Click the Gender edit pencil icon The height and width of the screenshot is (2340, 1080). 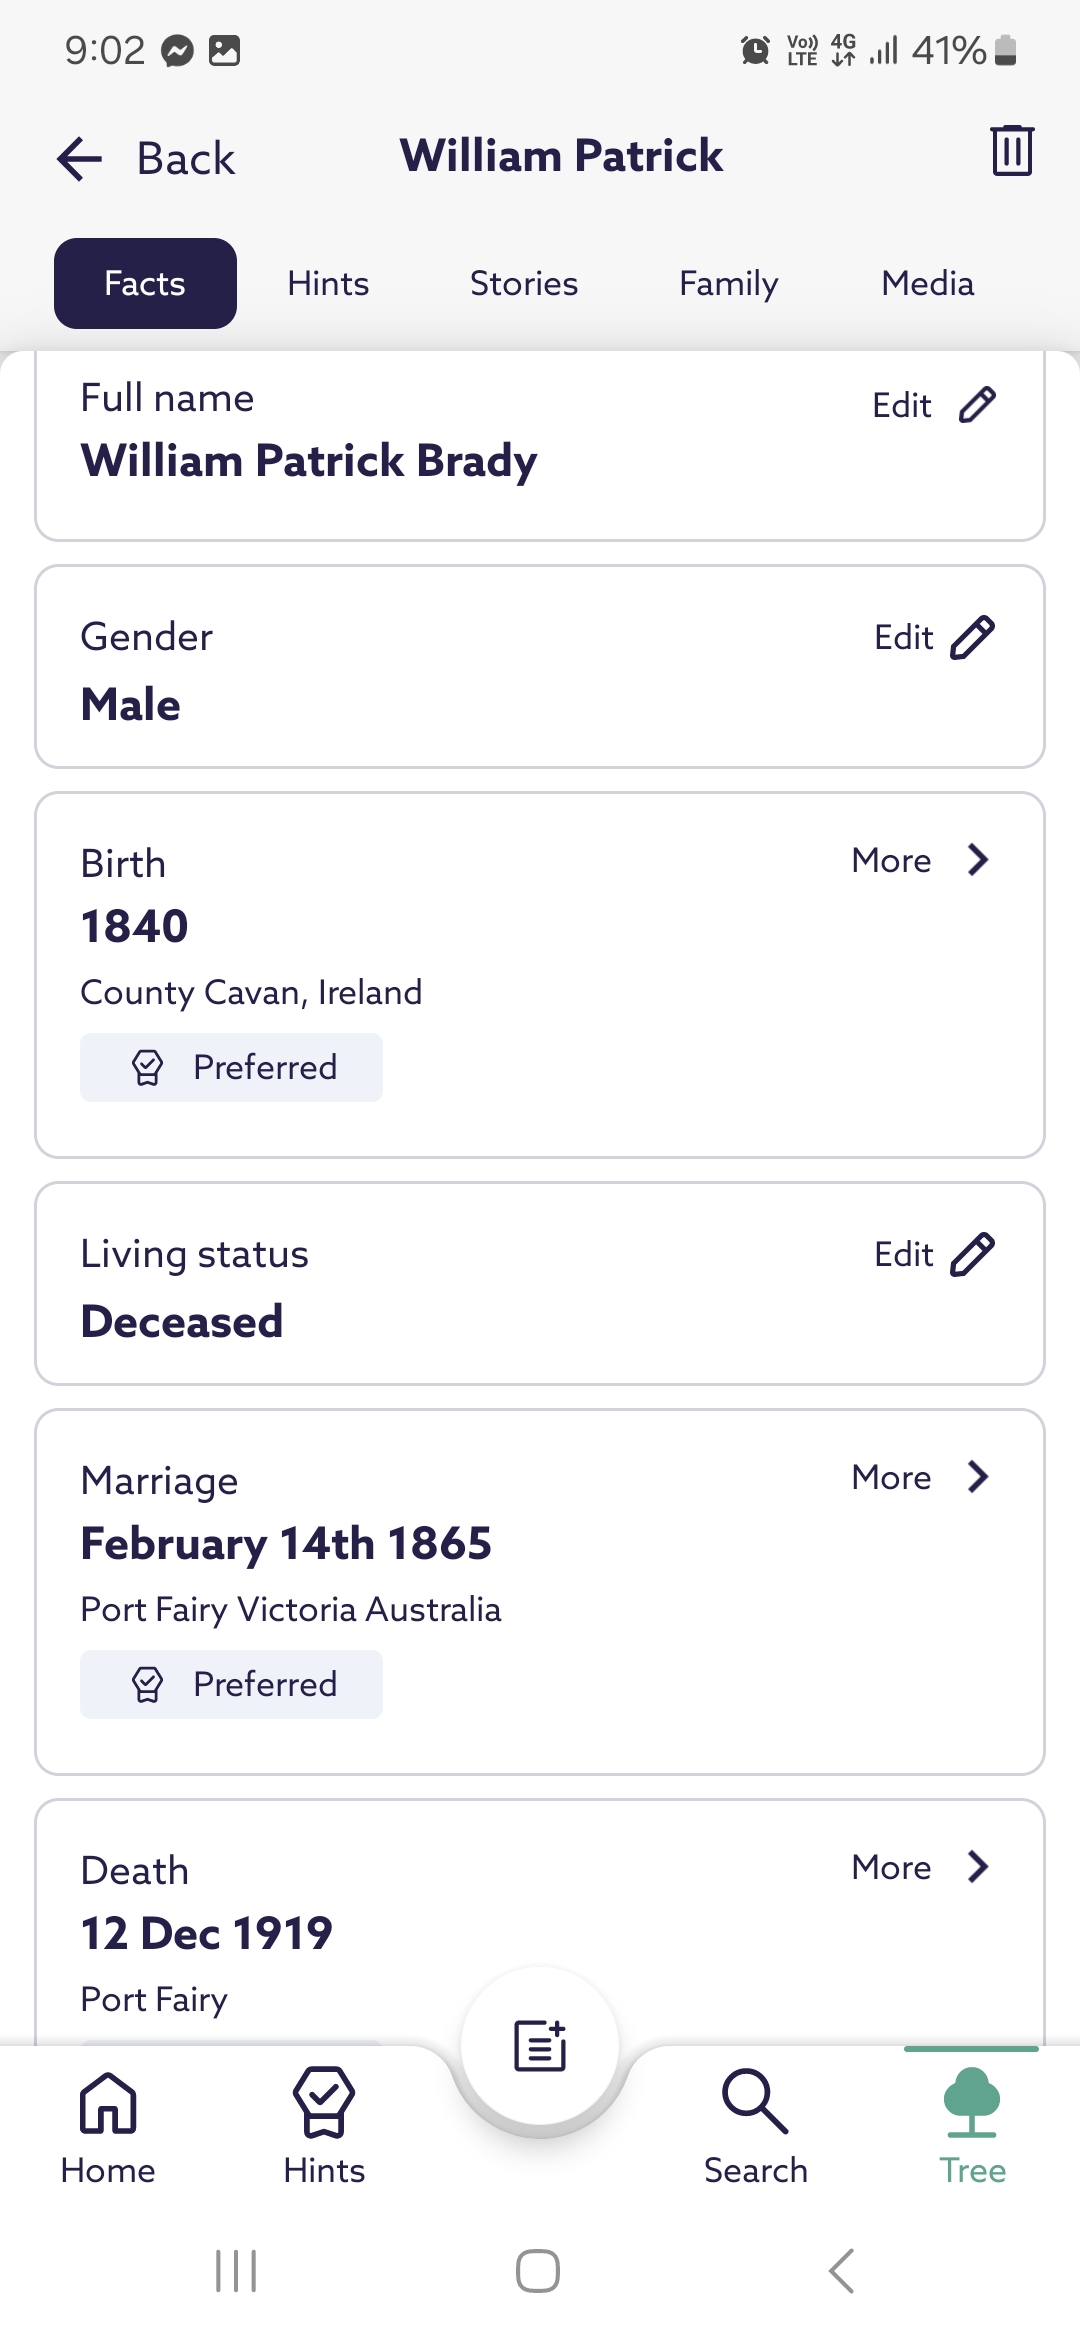point(972,638)
